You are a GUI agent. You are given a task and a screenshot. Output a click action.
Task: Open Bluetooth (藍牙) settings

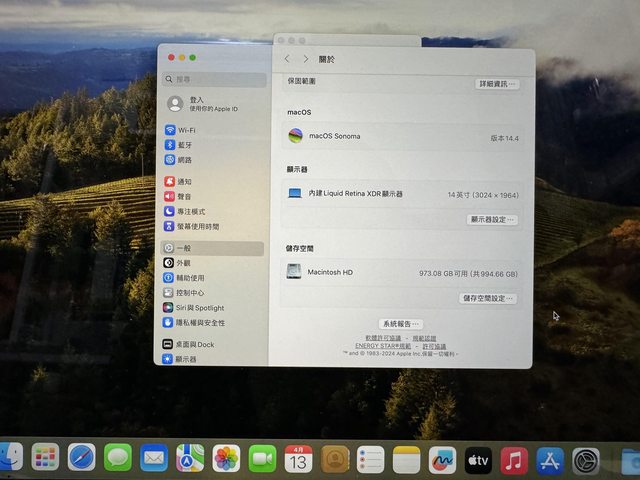click(x=178, y=145)
